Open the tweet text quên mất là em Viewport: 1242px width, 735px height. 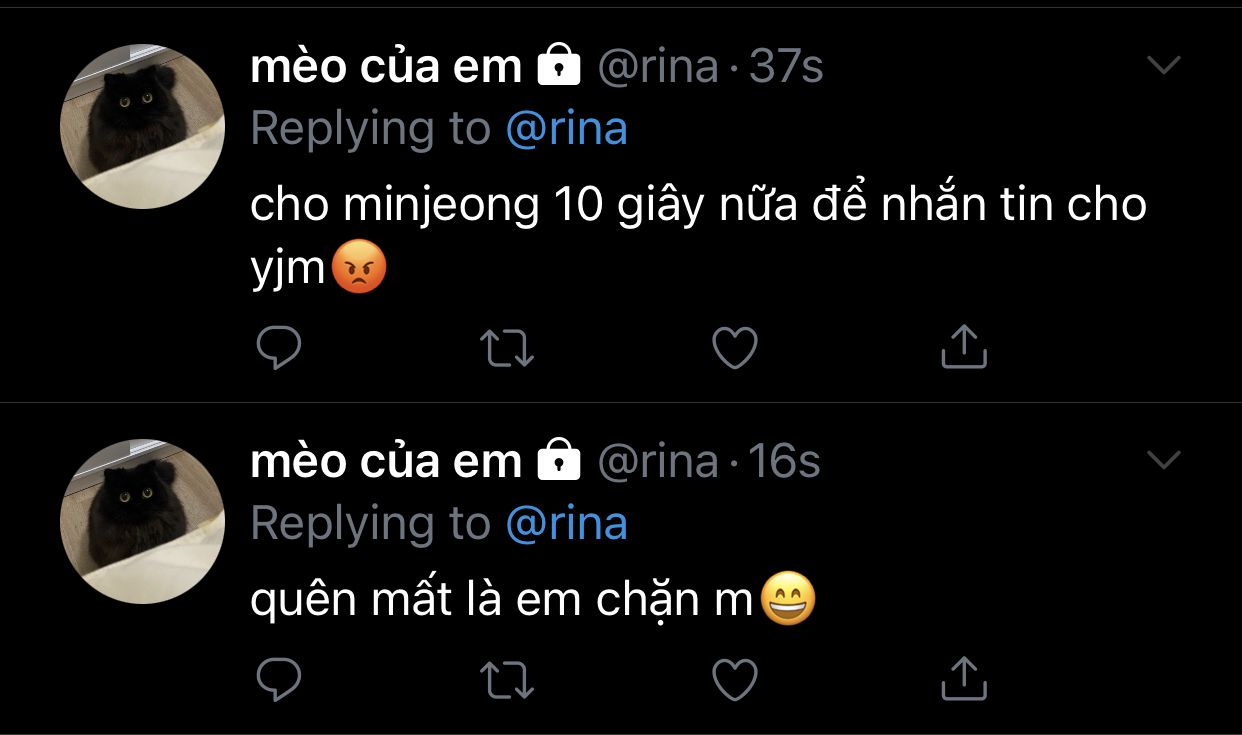pos(500,601)
